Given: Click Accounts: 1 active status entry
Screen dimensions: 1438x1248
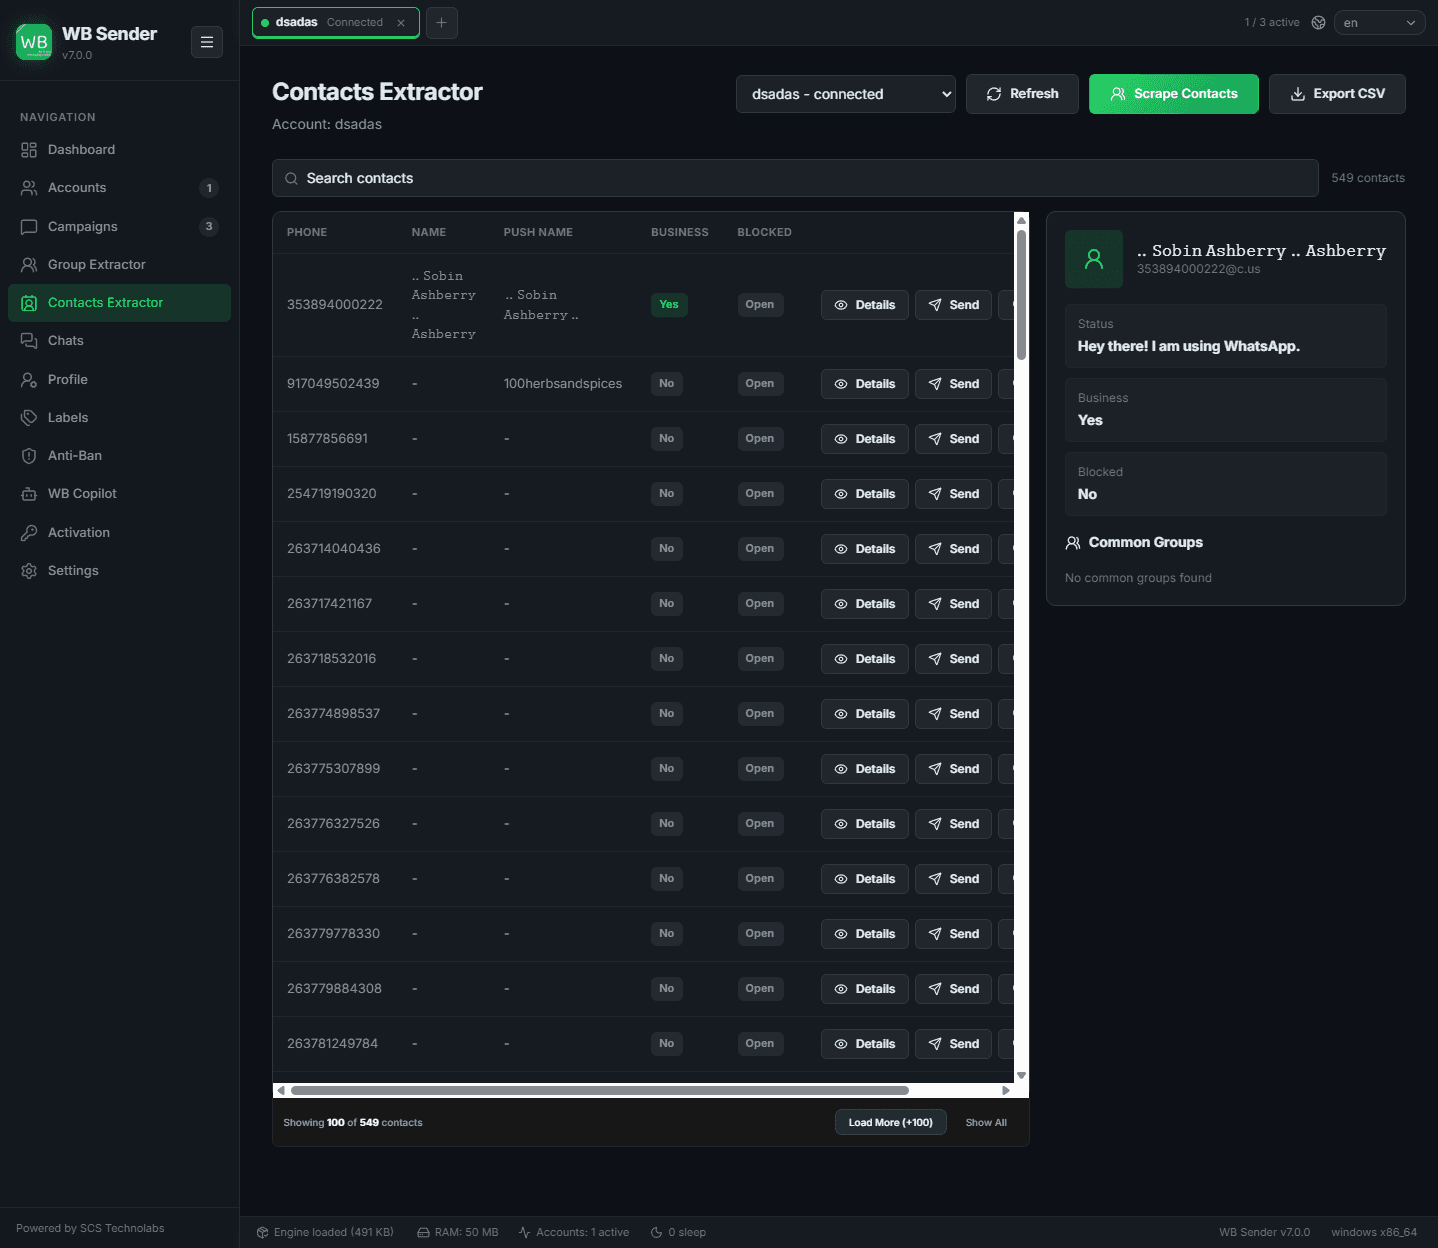Looking at the screenshot, I should pos(574,1233).
